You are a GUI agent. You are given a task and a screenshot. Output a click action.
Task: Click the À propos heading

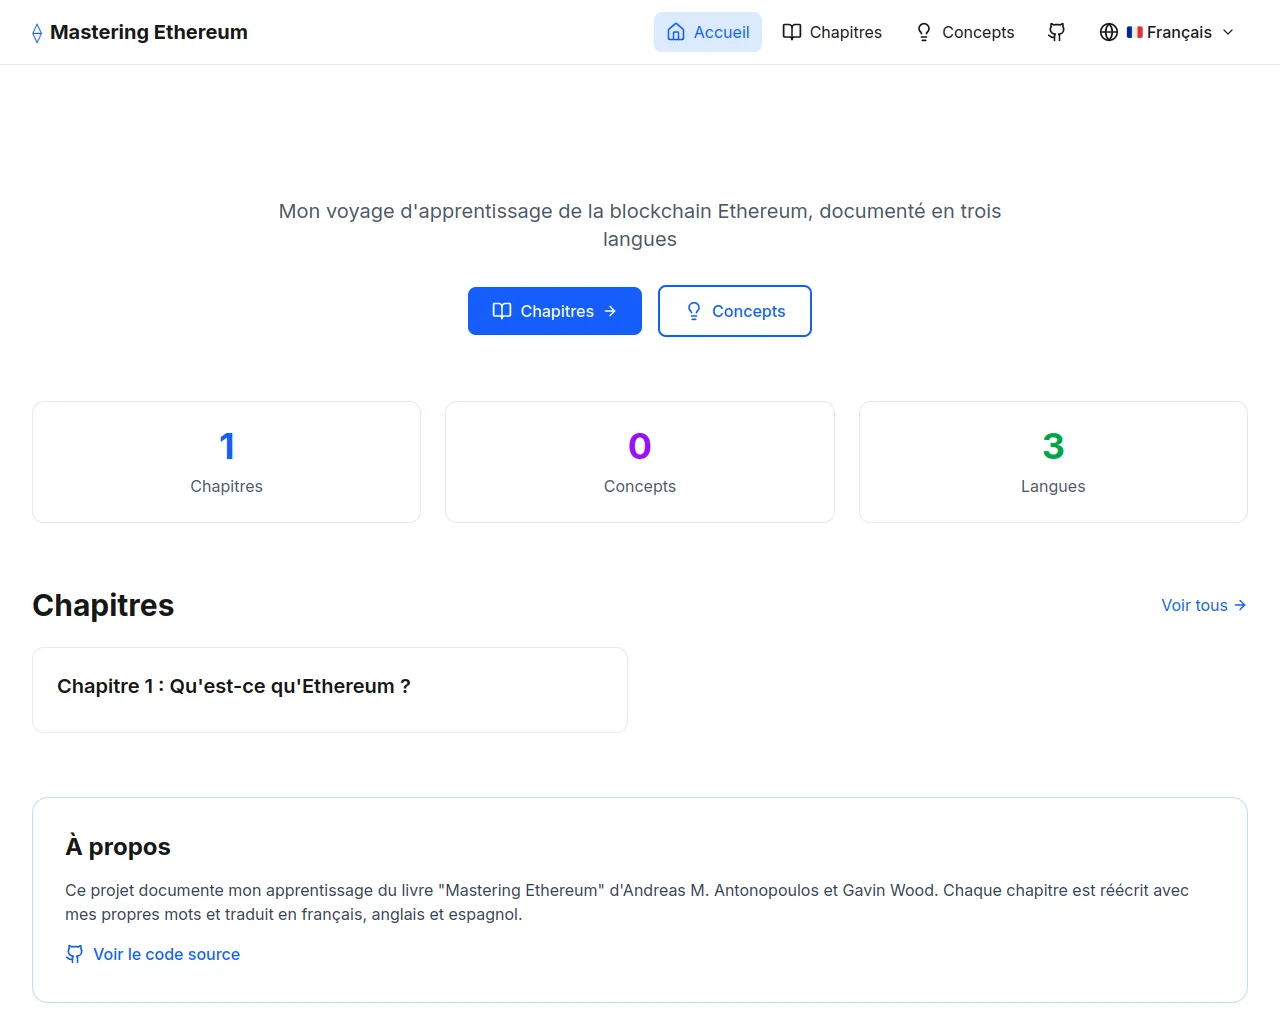[x=118, y=846]
